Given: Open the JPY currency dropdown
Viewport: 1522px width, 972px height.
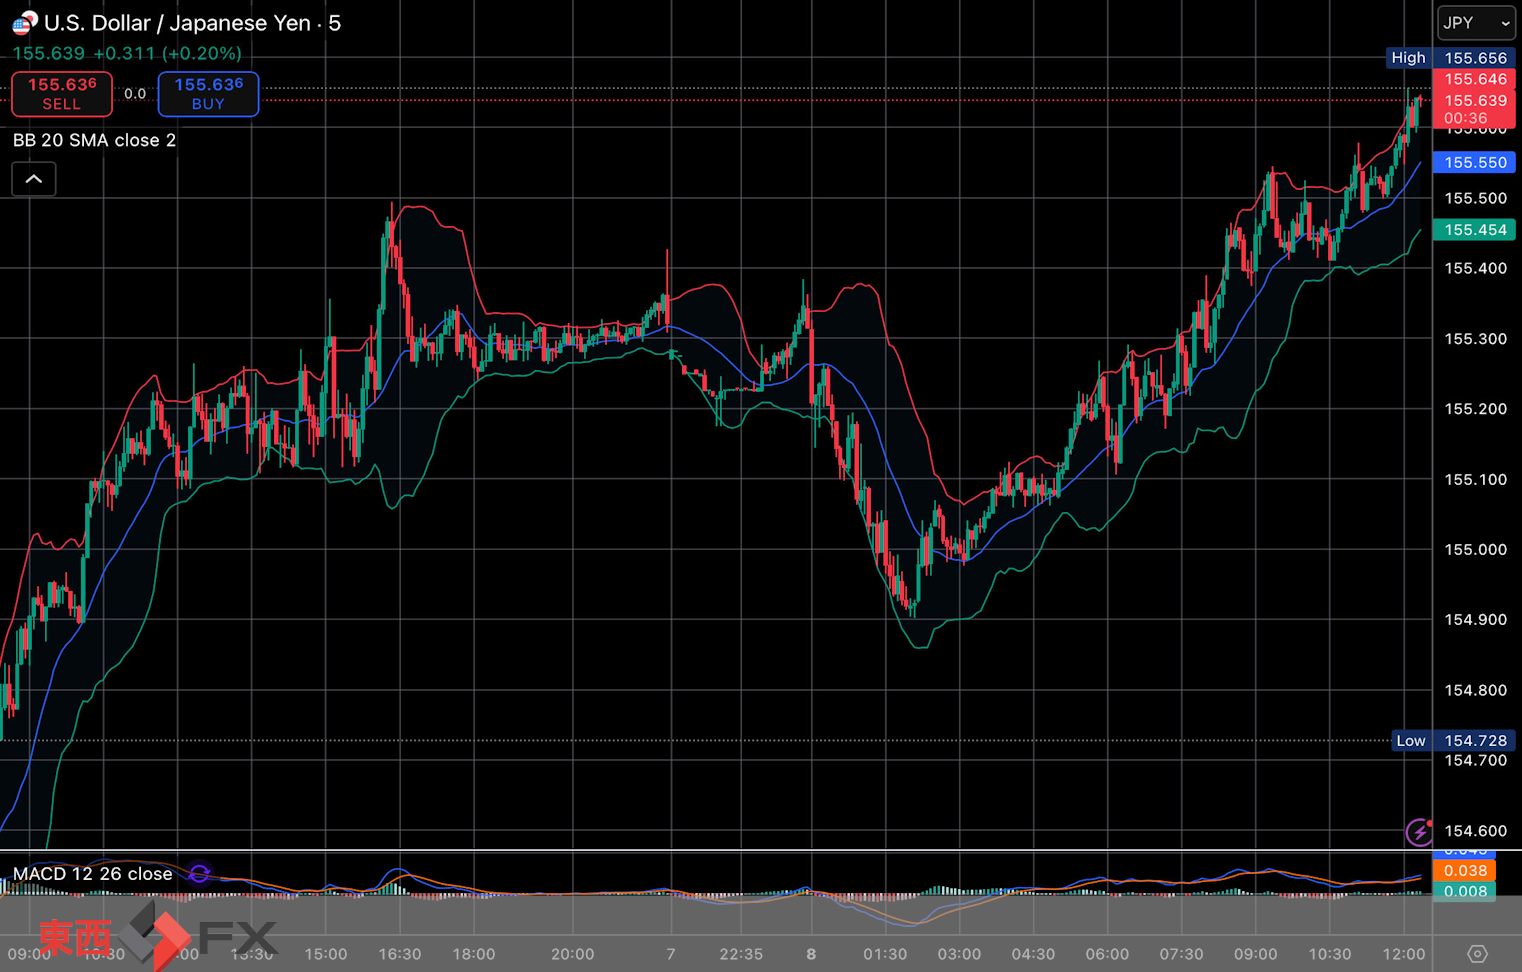Looking at the screenshot, I should tap(1476, 23).
